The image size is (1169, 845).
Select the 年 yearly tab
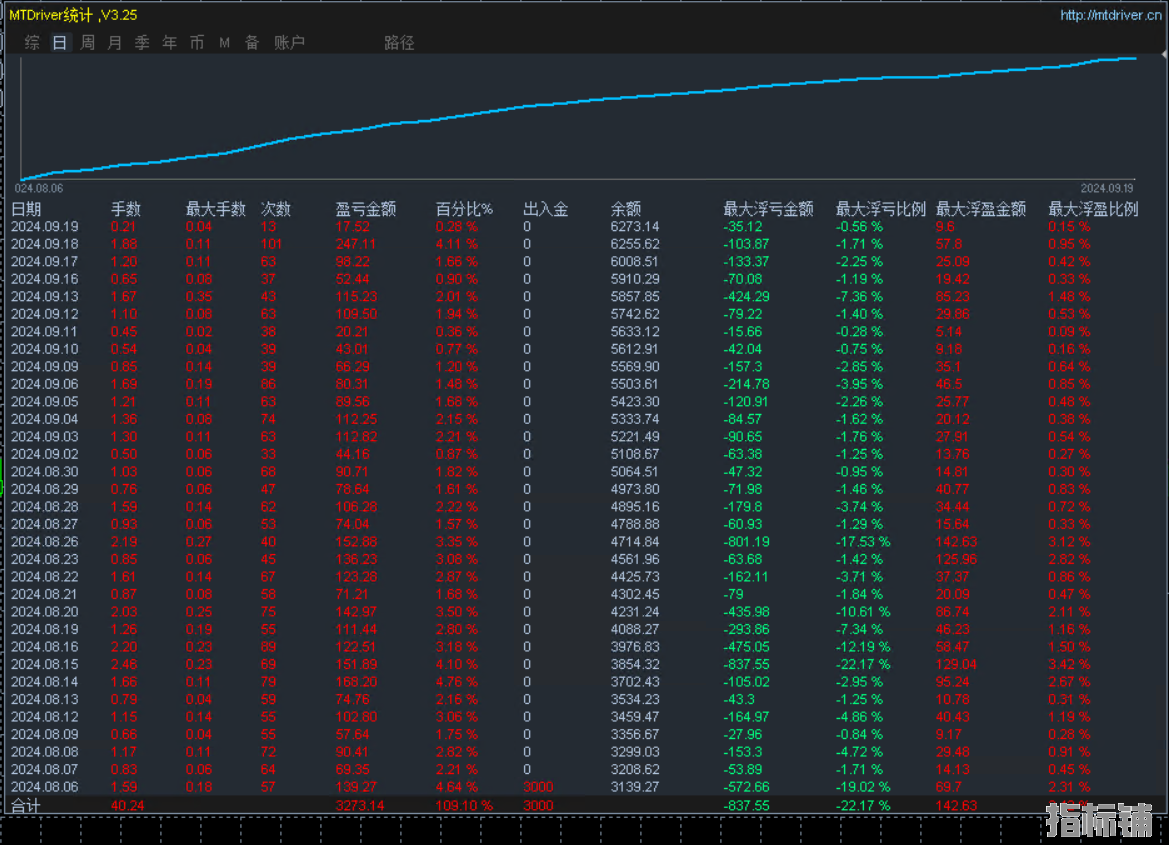[x=170, y=43]
